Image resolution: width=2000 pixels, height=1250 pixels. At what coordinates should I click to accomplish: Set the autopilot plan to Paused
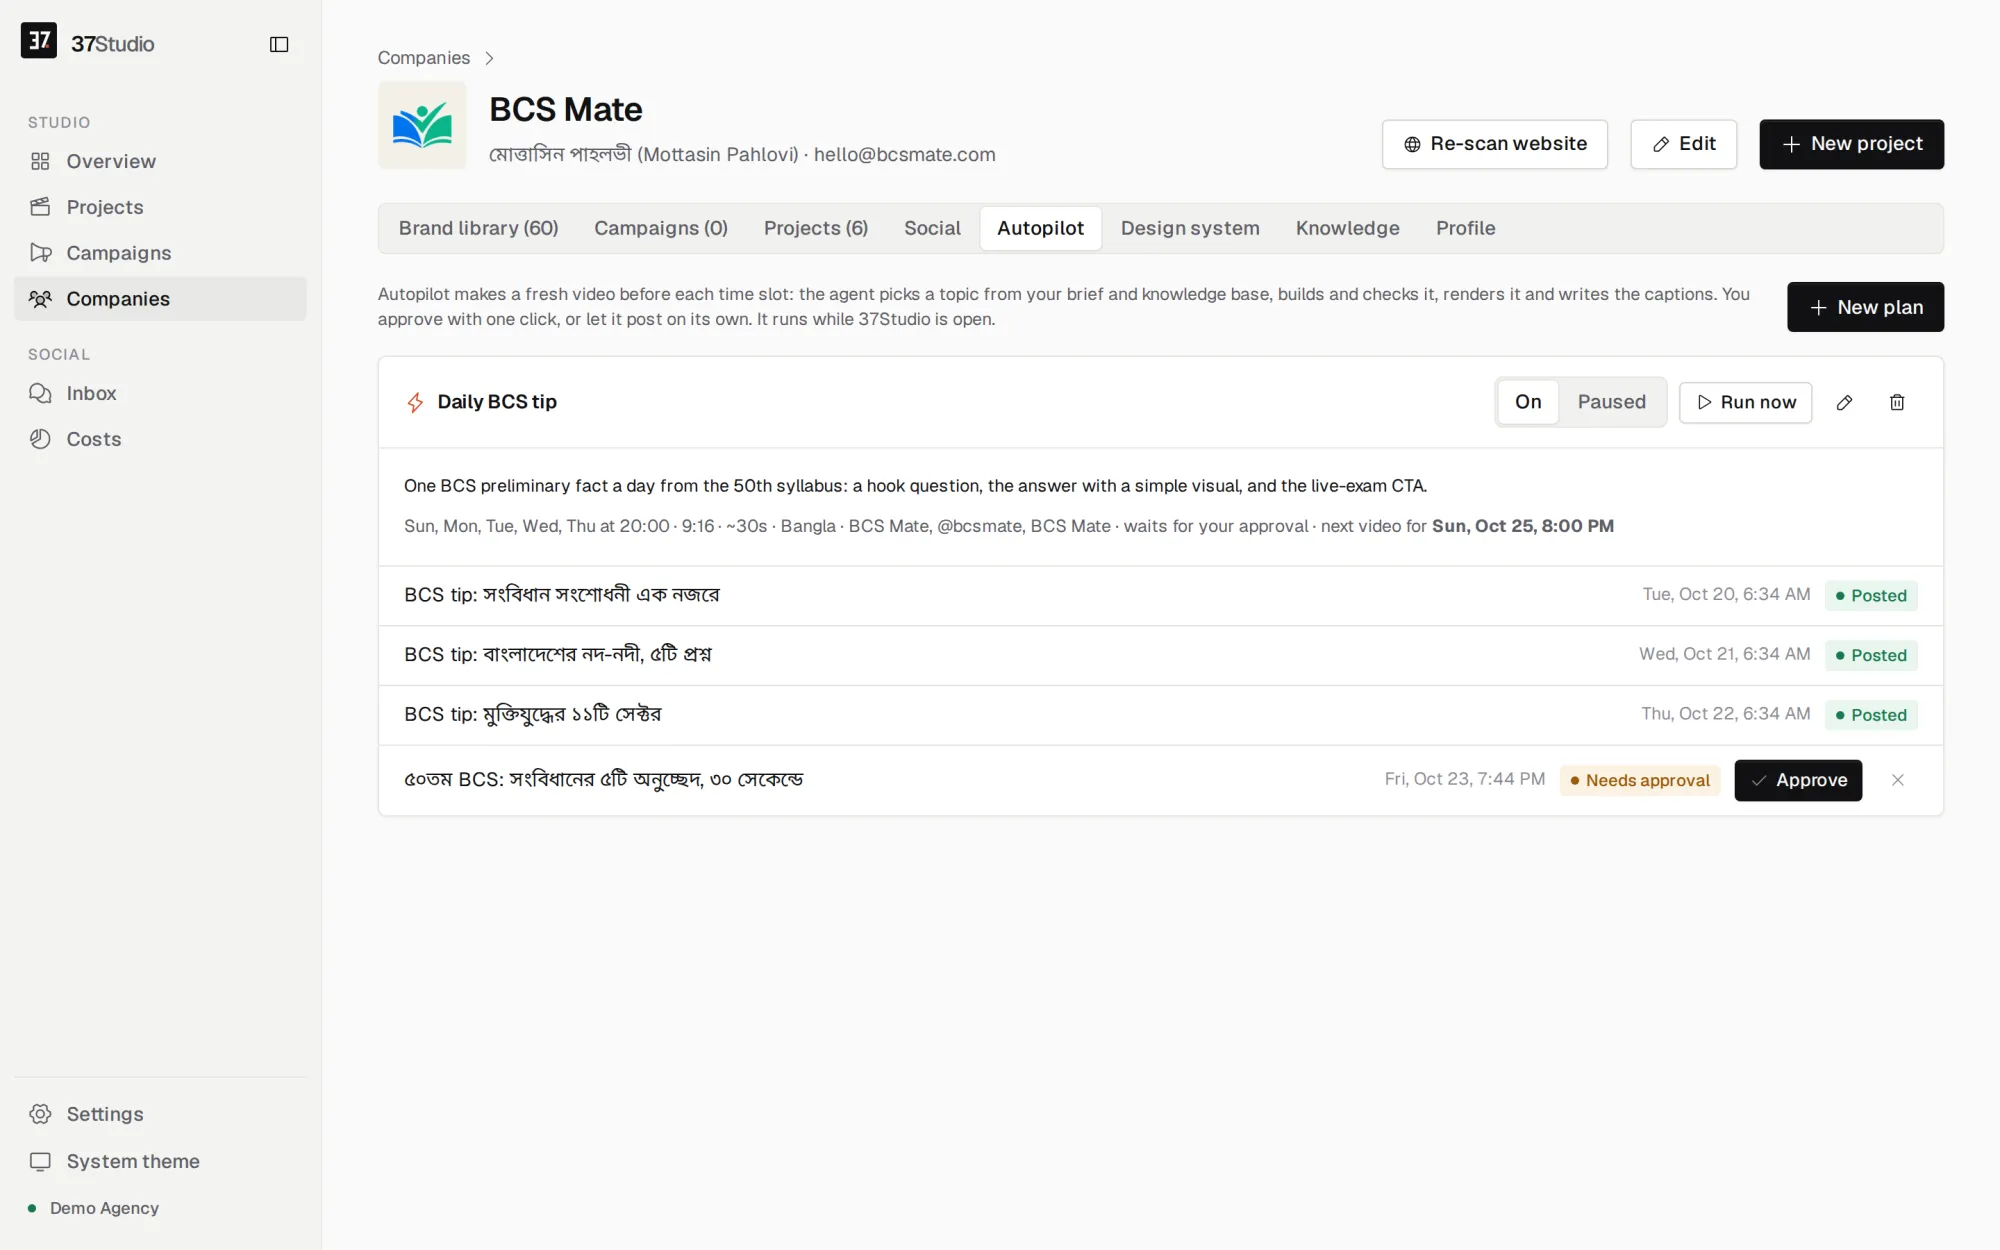pos(1611,402)
